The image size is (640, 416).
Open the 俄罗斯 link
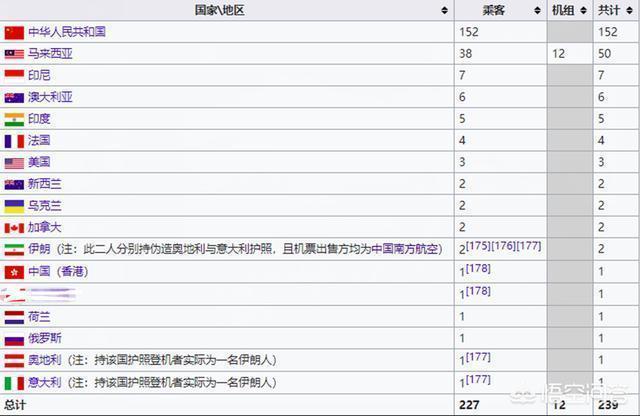45,338
